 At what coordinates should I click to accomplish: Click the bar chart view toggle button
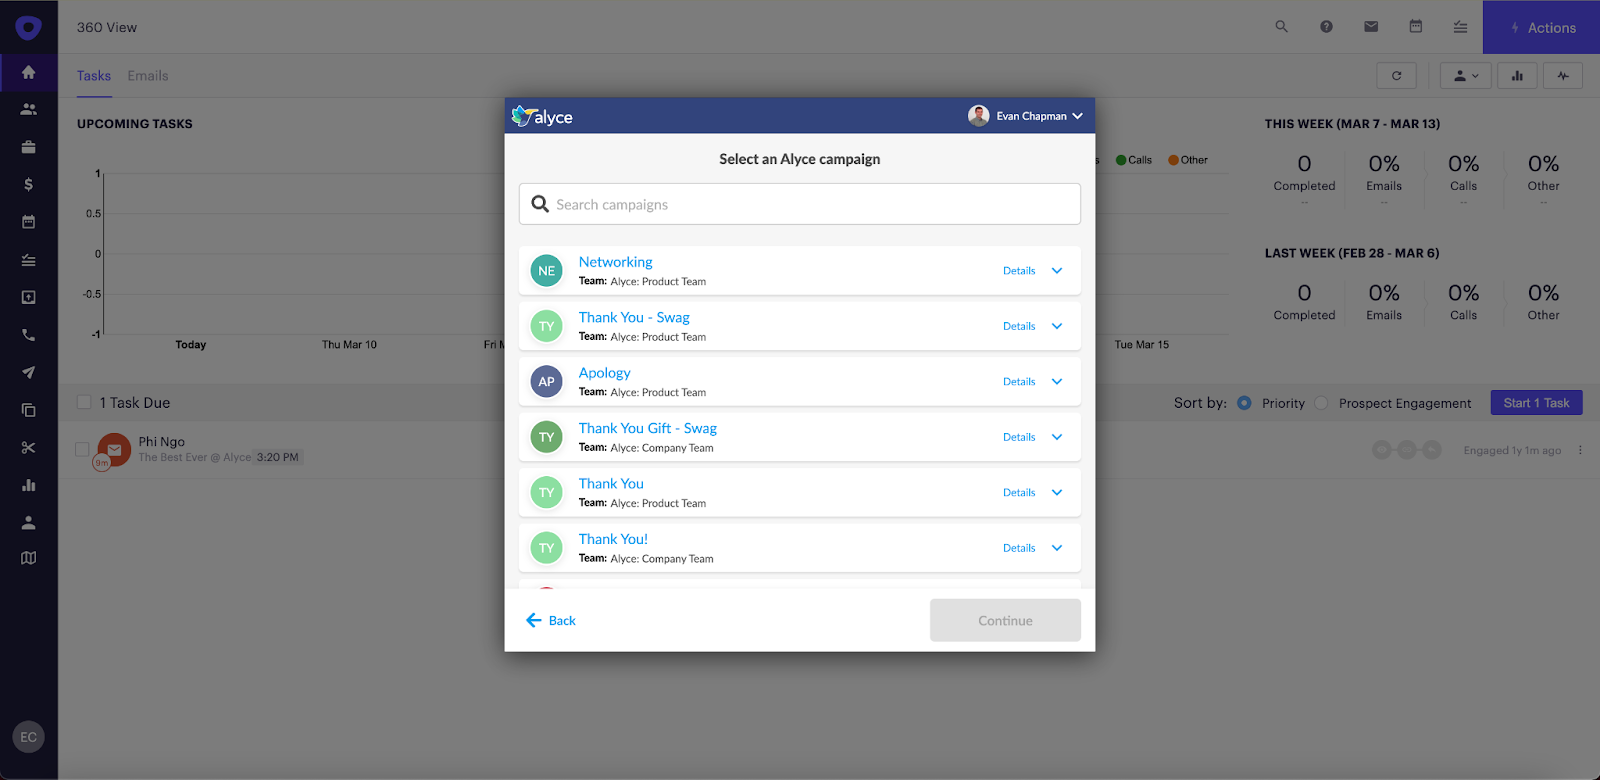[1517, 75]
